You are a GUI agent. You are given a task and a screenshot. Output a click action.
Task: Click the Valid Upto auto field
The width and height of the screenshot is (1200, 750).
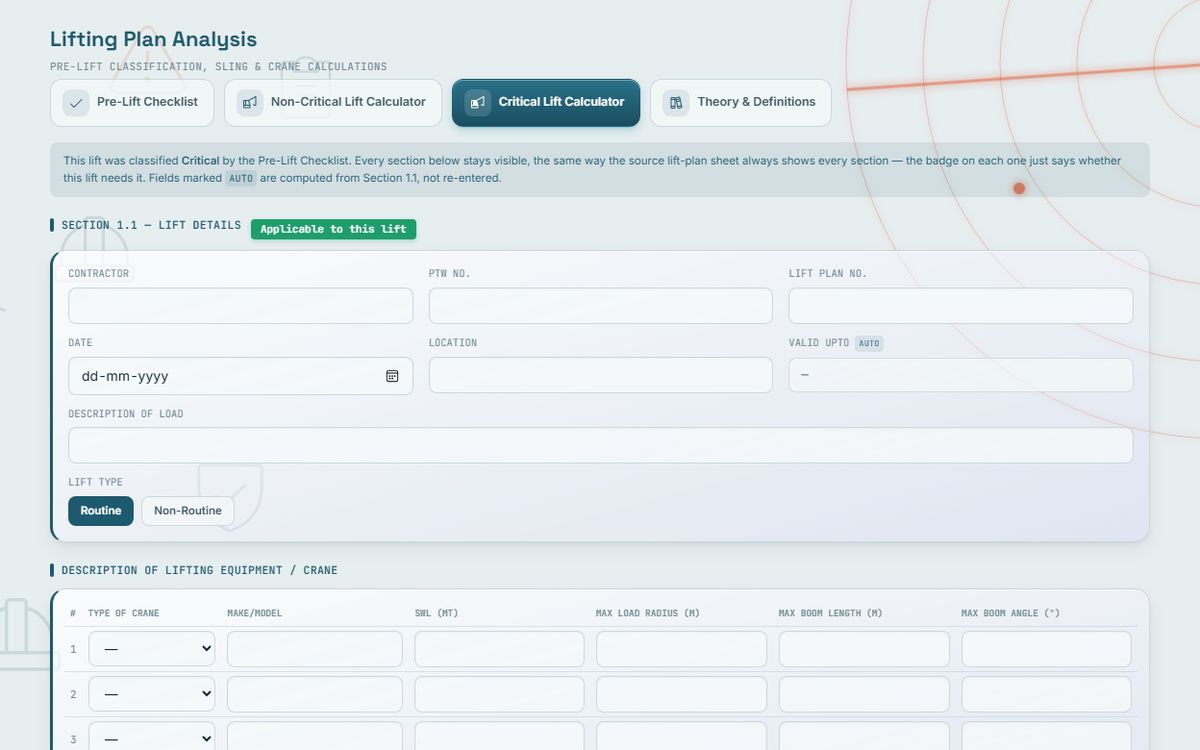(x=961, y=375)
